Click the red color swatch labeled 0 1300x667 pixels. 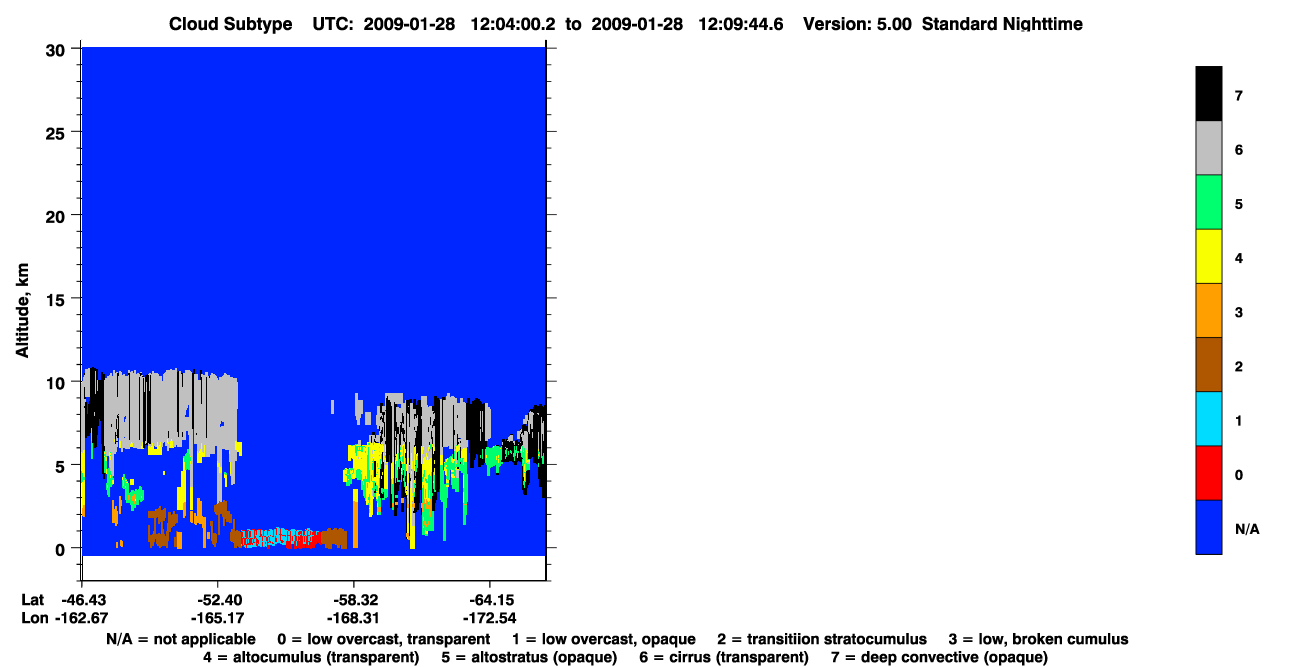[x=1208, y=472]
